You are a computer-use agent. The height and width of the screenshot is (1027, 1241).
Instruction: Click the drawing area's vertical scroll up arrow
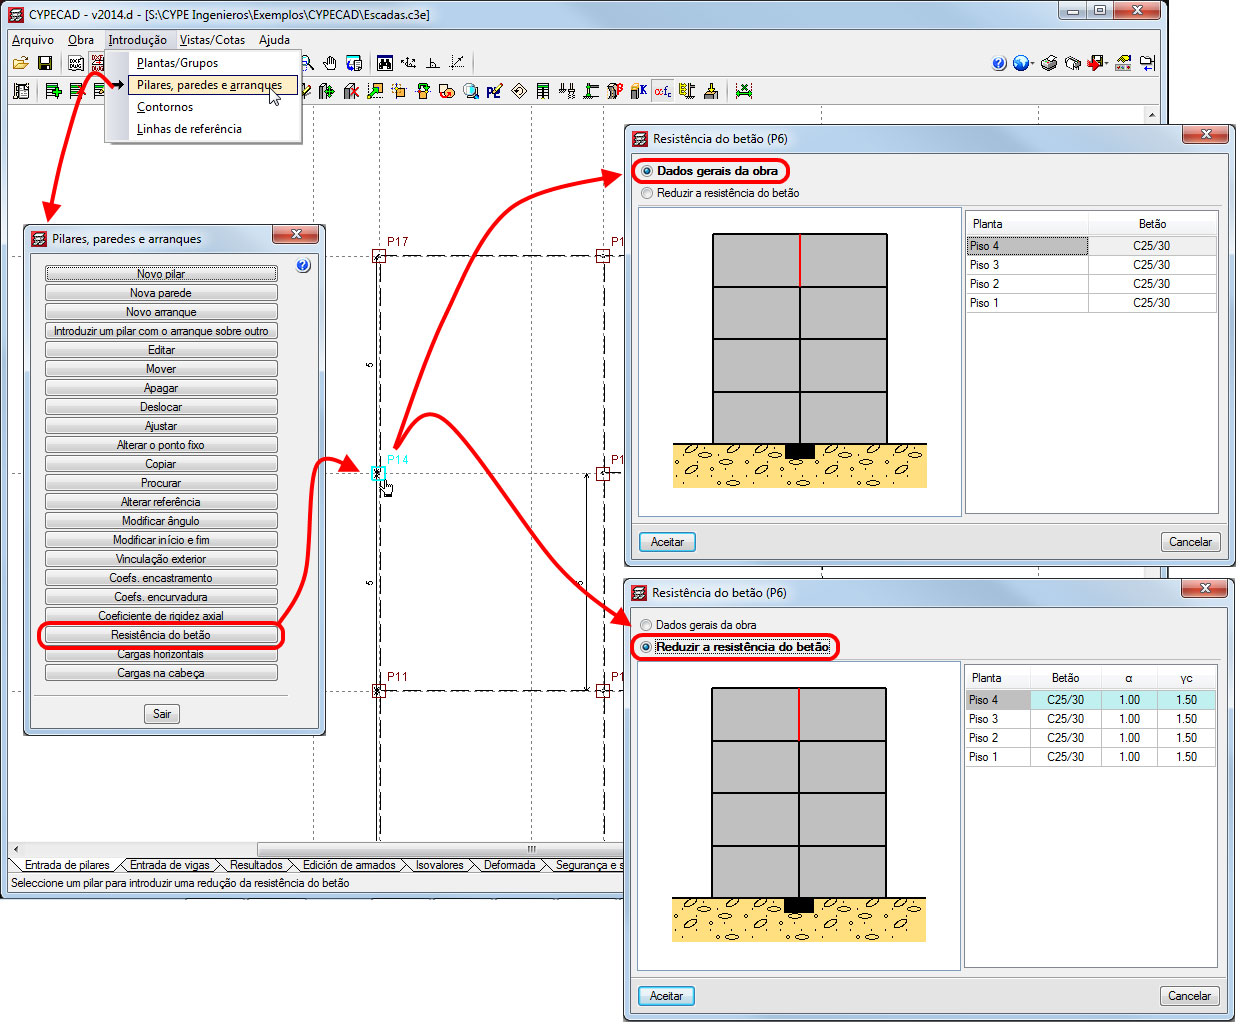click(x=1152, y=116)
